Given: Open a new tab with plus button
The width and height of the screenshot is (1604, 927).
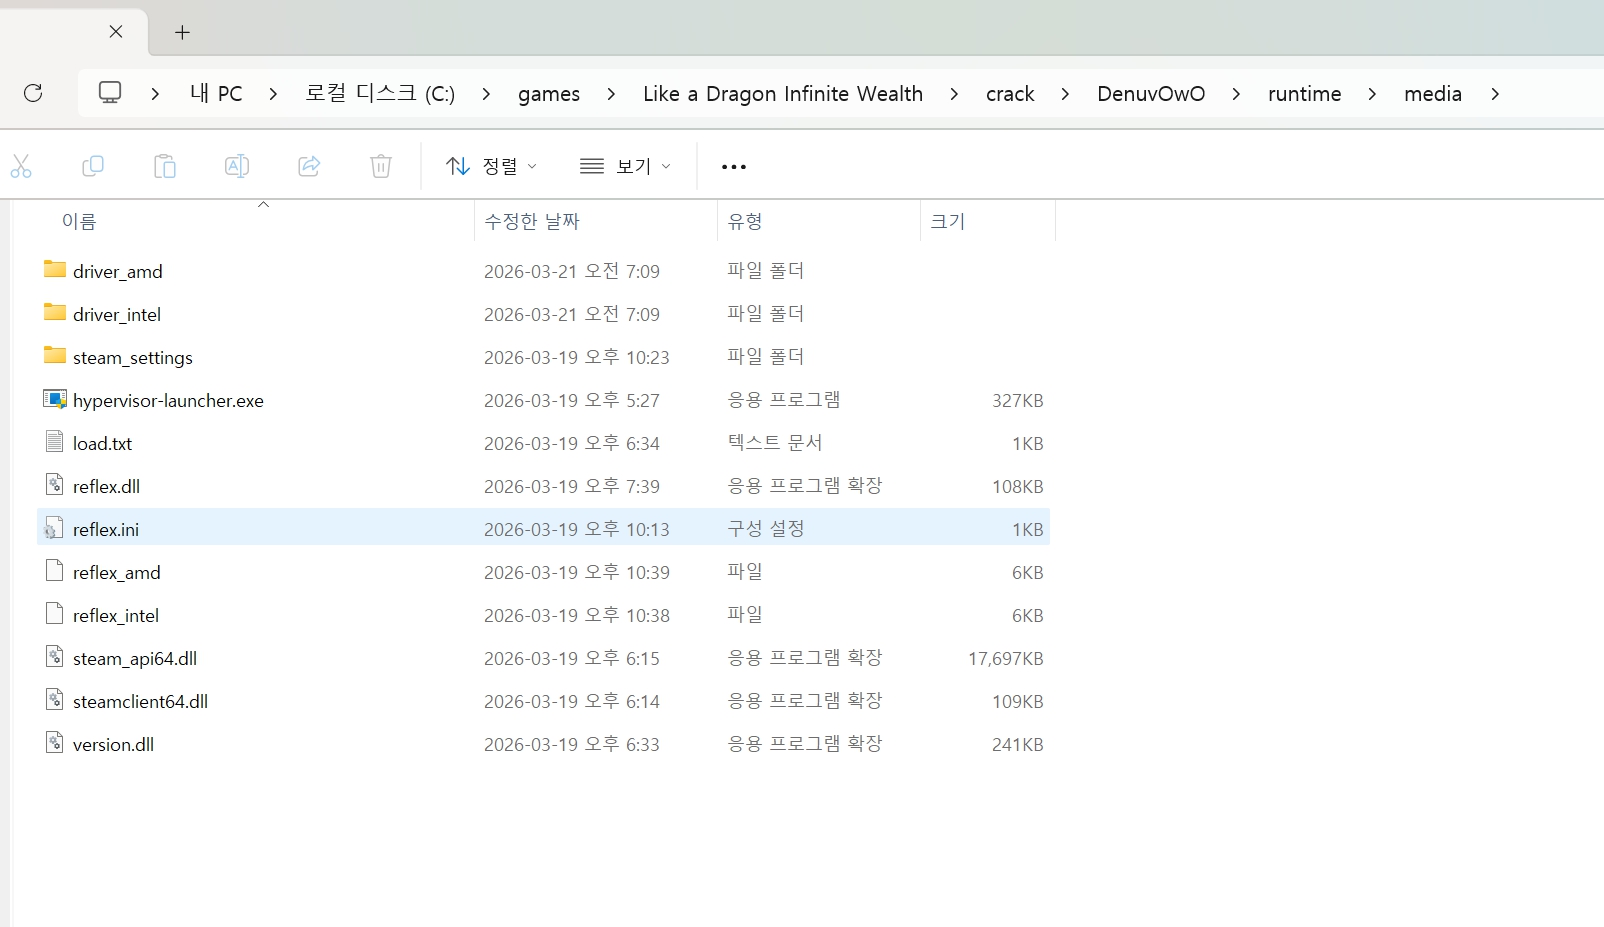Looking at the screenshot, I should coord(182,32).
